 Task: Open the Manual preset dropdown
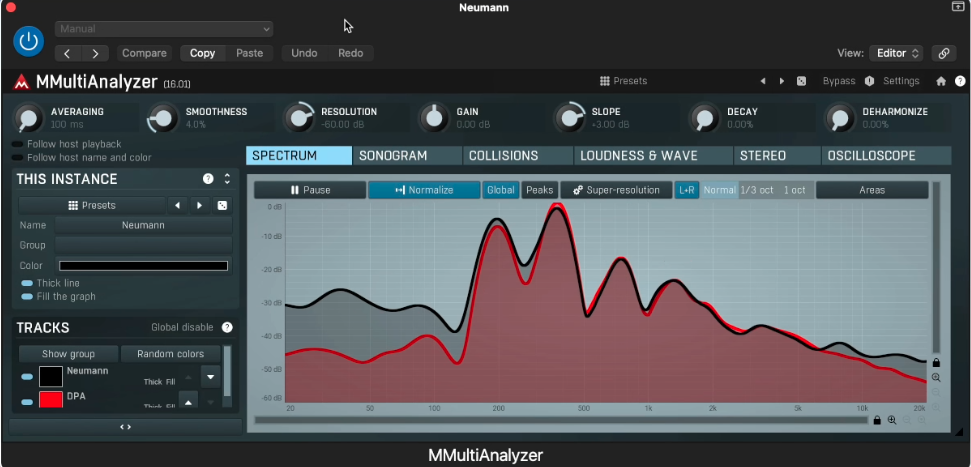[x=163, y=29]
